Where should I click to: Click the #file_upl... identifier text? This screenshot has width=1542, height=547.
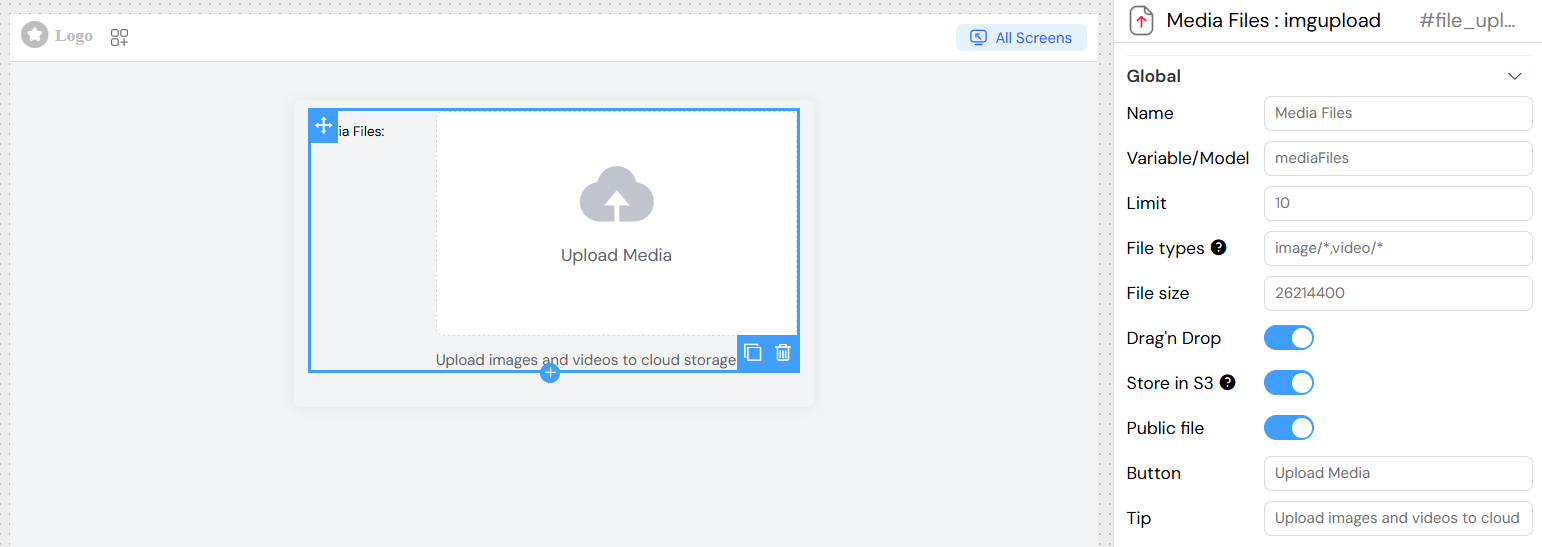(1468, 21)
